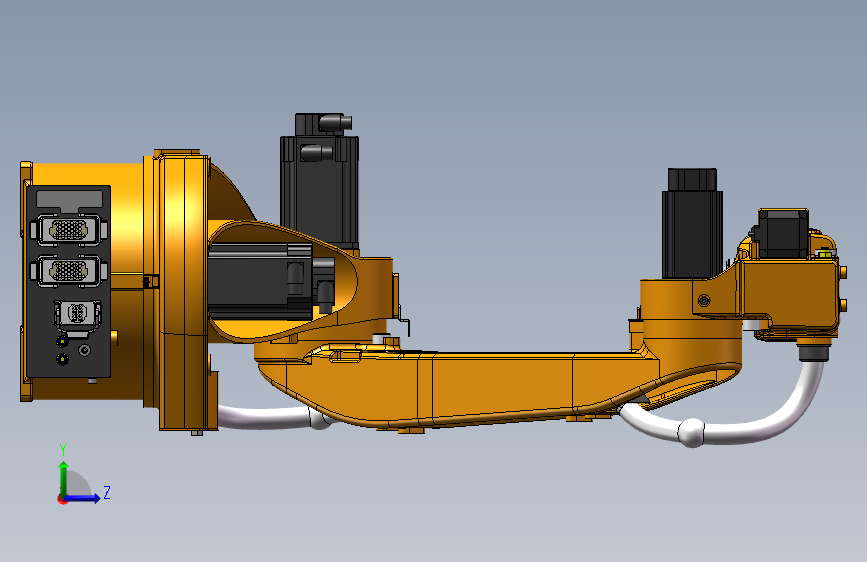Pick the top multi-pin connector on base panel
Screen dimensions: 867x562
pyautogui.click(x=69, y=230)
